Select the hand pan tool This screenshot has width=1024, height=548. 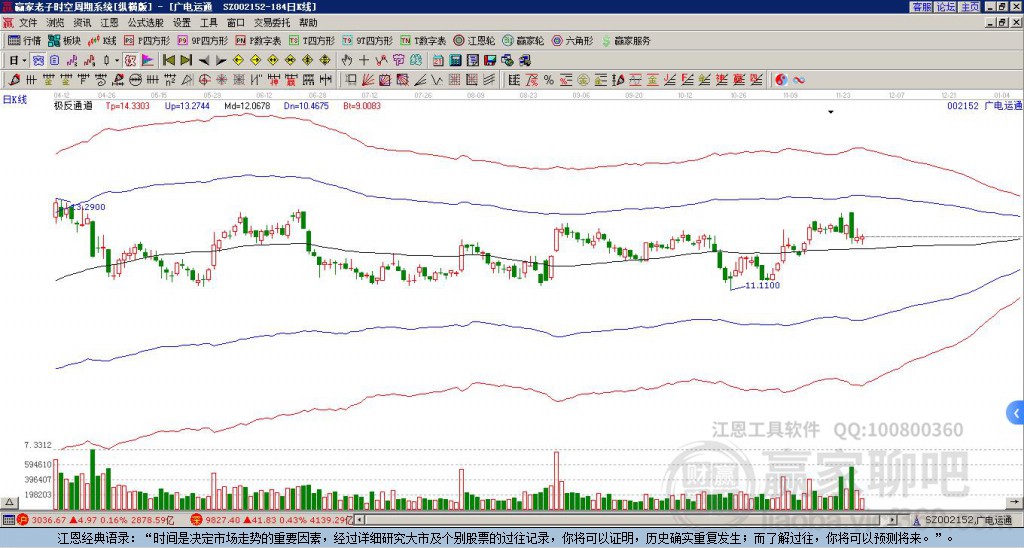click(346, 61)
